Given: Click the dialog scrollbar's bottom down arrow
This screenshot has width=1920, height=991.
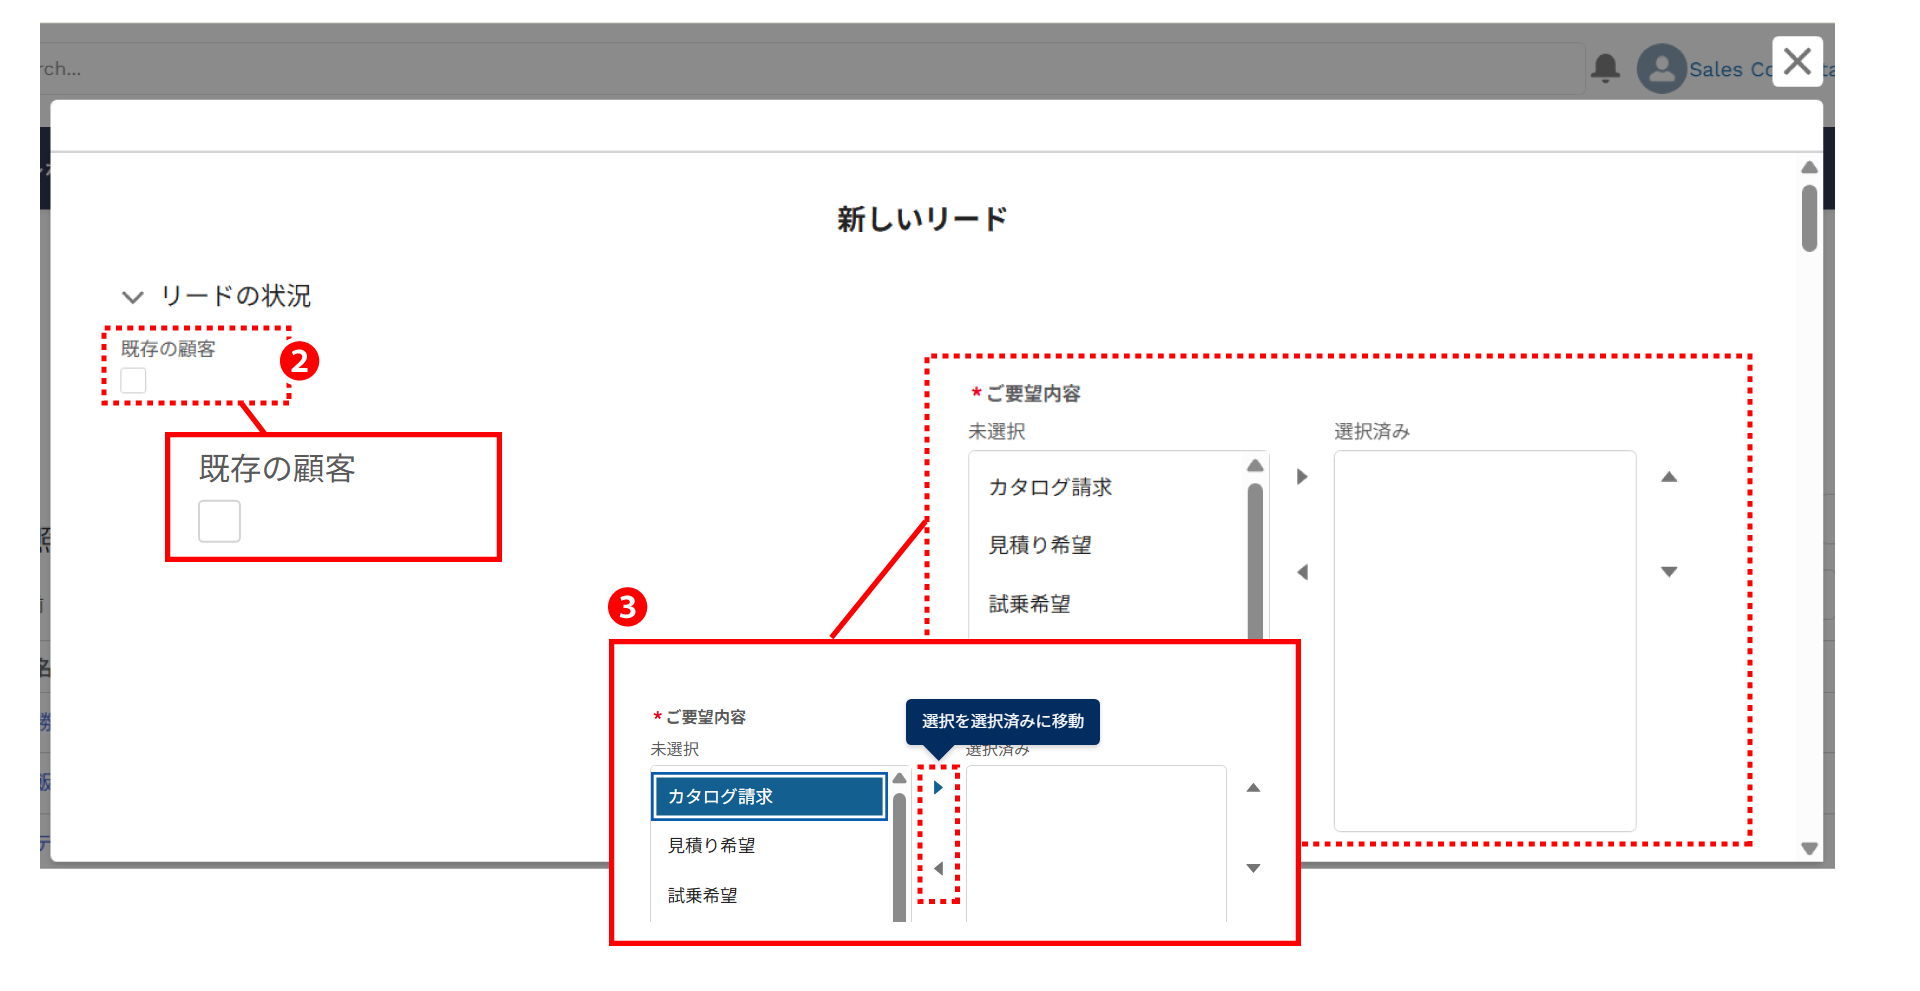Looking at the screenshot, I should tap(1809, 848).
